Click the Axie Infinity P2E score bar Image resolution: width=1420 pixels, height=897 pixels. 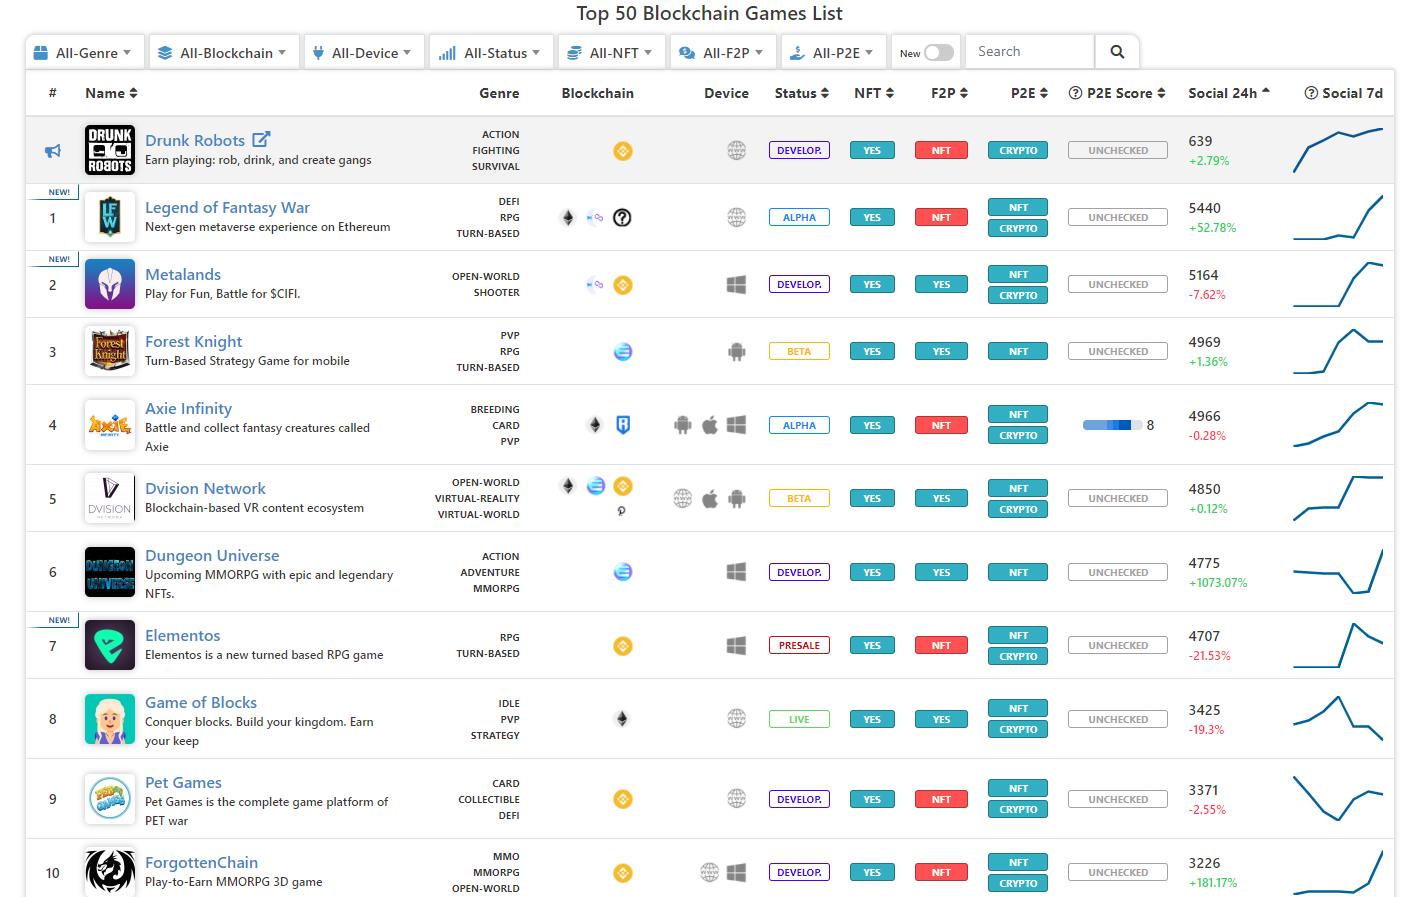[1112, 425]
